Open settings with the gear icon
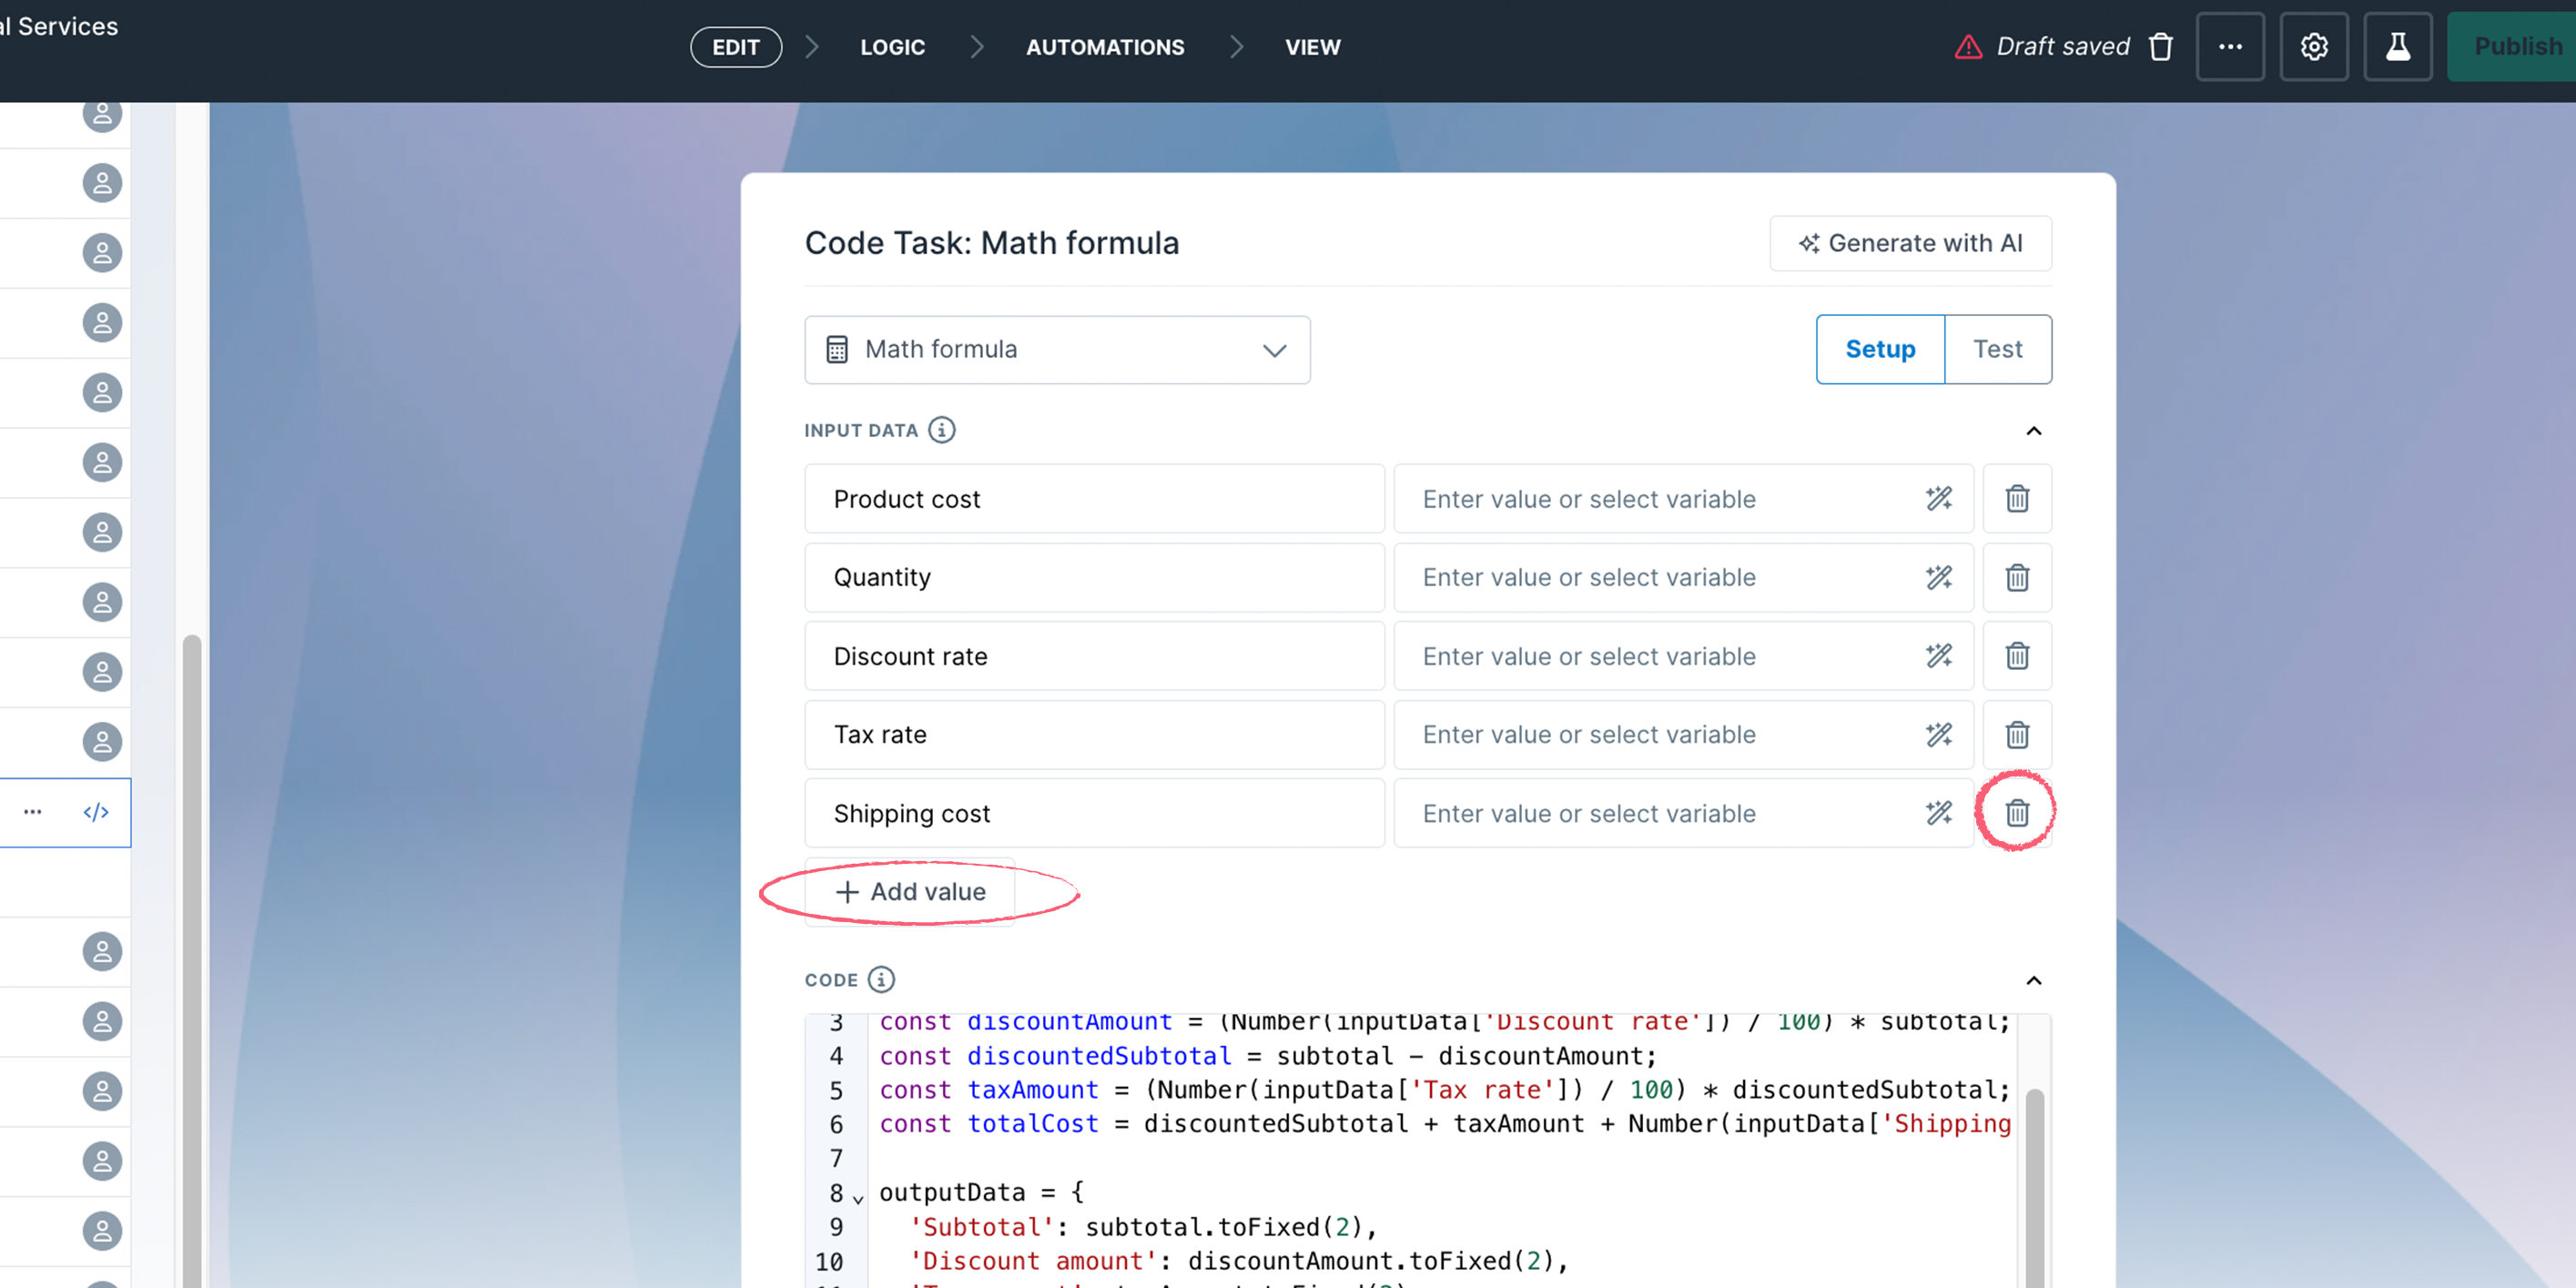The image size is (2576, 1288). [x=2314, y=46]
